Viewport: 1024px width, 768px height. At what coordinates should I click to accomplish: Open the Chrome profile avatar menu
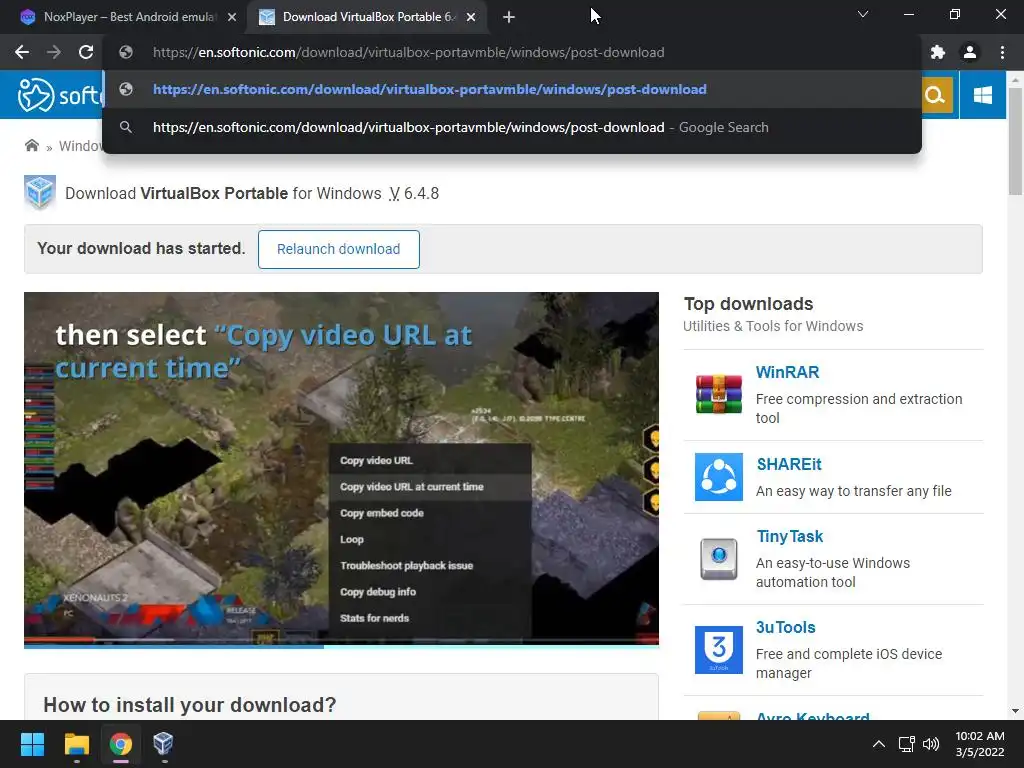pos(970,52)
